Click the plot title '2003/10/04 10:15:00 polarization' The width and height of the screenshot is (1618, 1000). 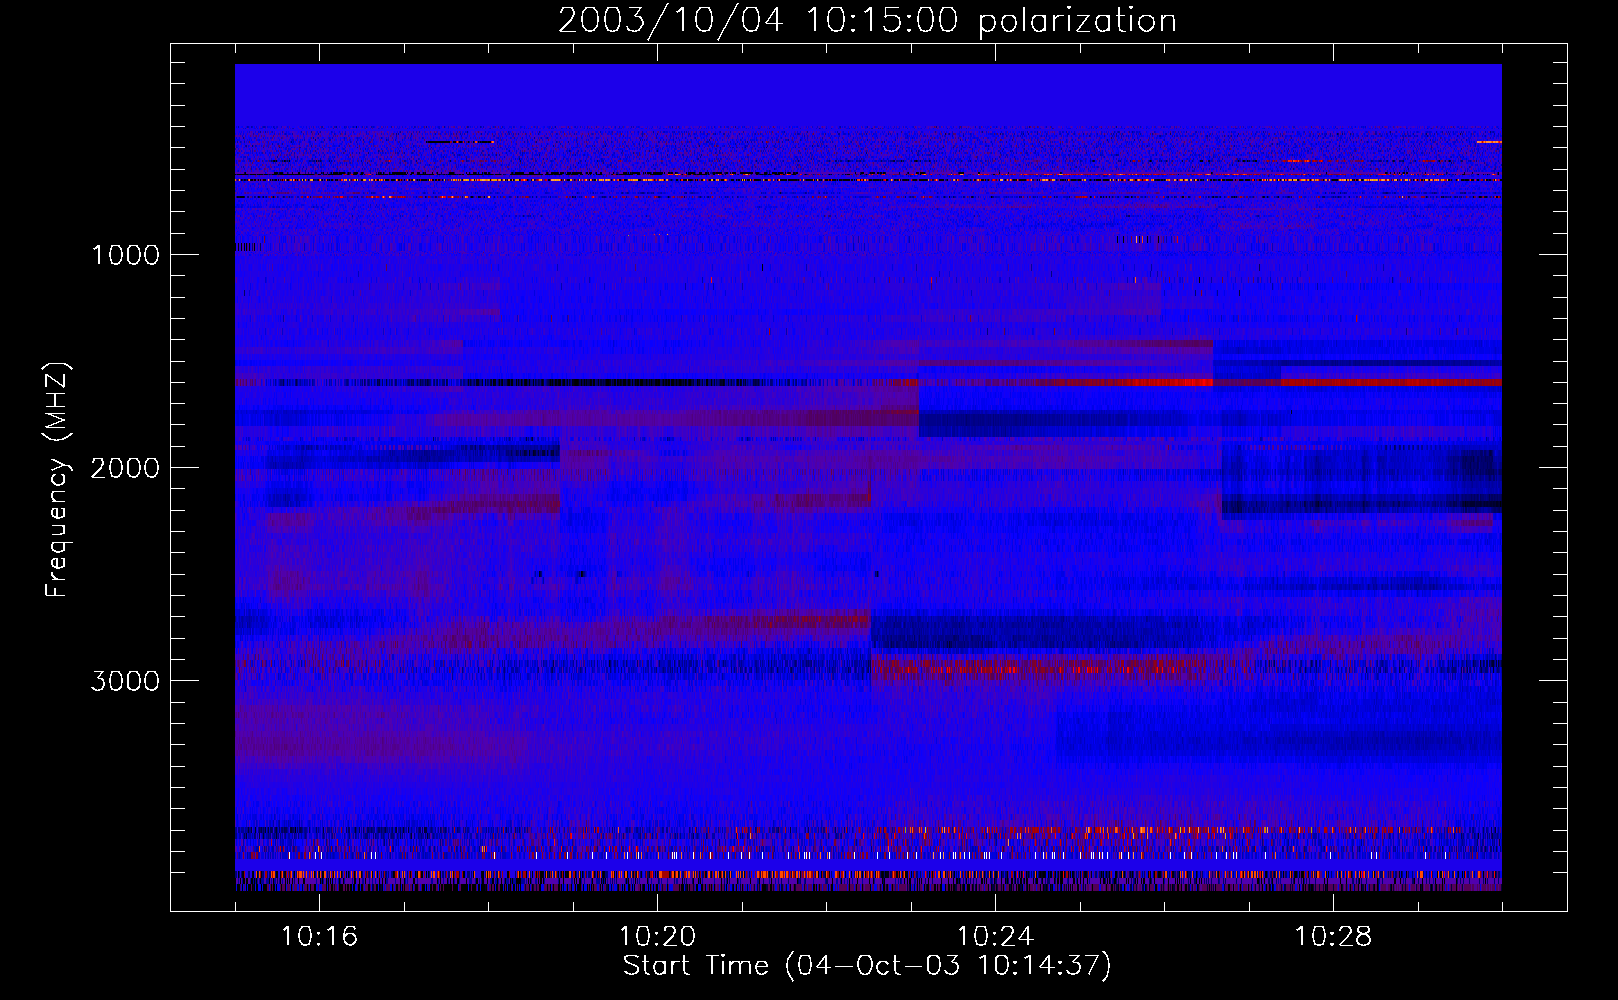pyautogui.click(x=867, y=21)
